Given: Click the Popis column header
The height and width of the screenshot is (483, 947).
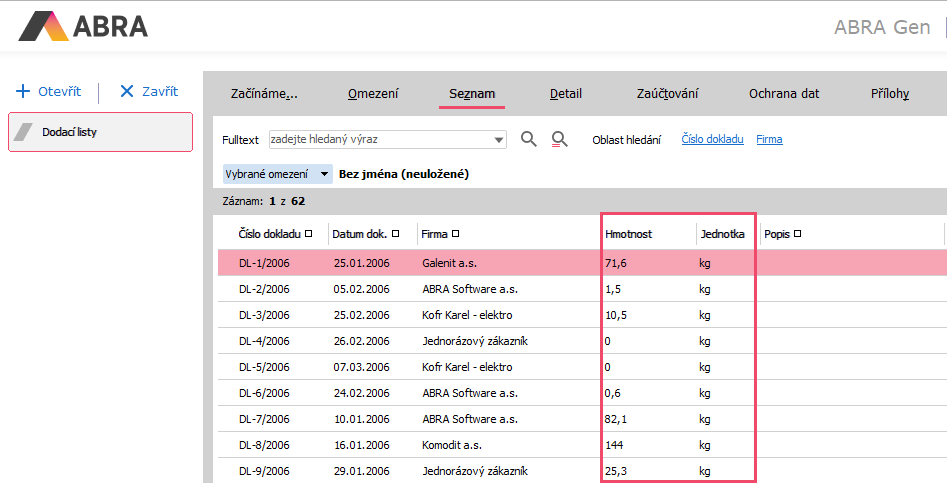Looking at the screenshot, I should pos(777,234).
